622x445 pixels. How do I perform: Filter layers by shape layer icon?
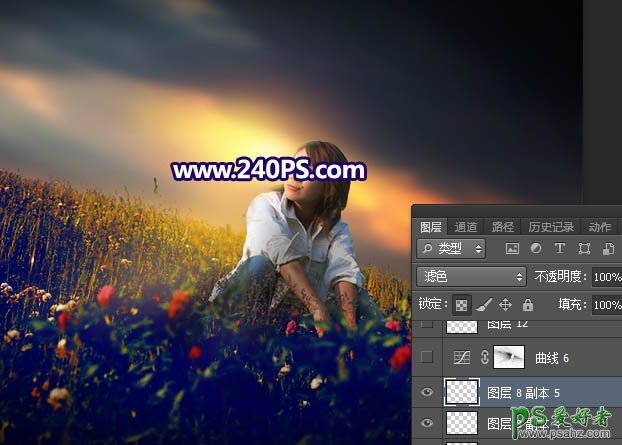582,248
